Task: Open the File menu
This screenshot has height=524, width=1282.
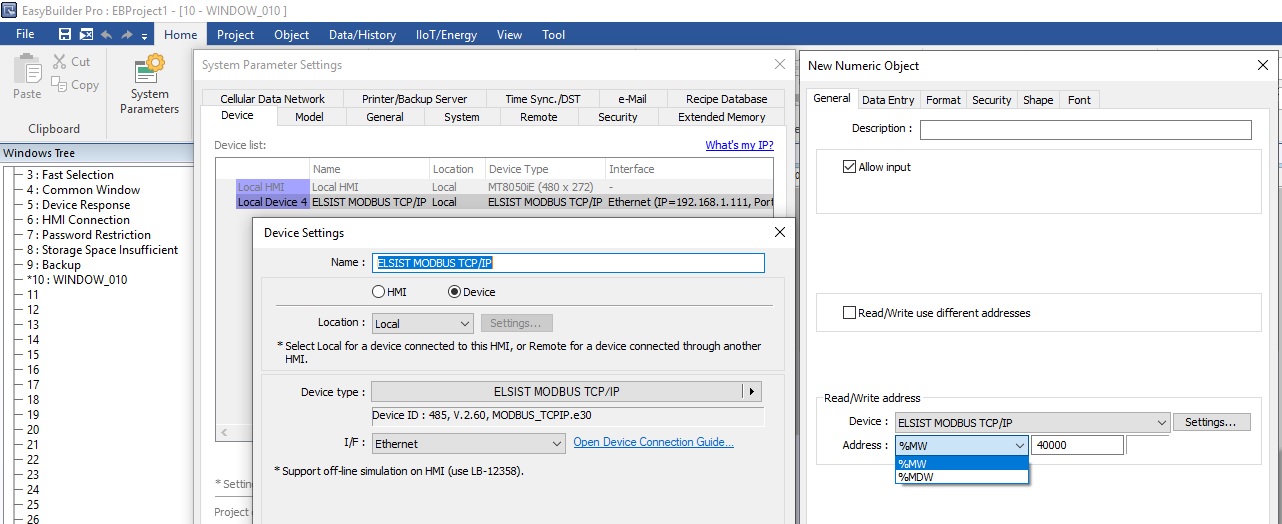Action: [x=25, y=34]
